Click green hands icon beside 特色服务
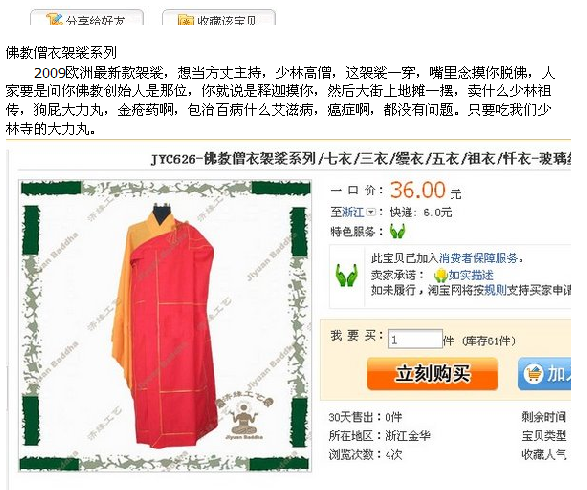587x490 pixels. [397, 231]
